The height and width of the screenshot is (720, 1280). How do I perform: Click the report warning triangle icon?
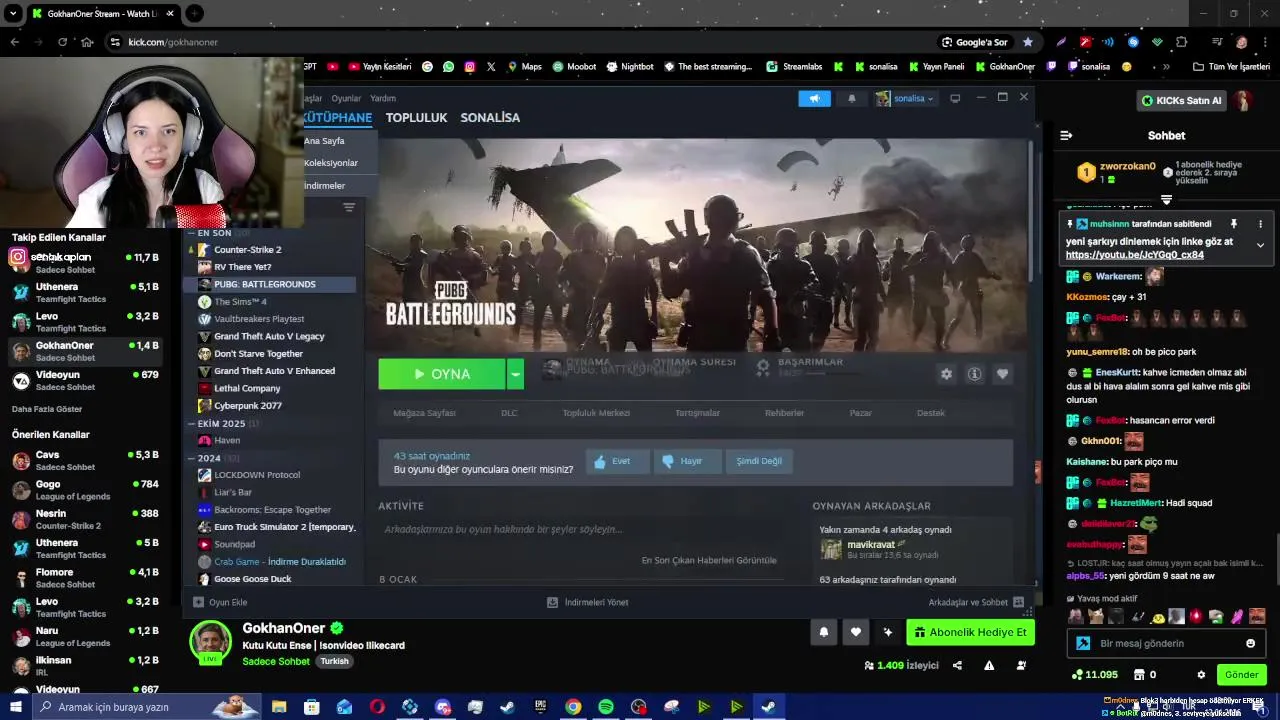coord(989,665)
